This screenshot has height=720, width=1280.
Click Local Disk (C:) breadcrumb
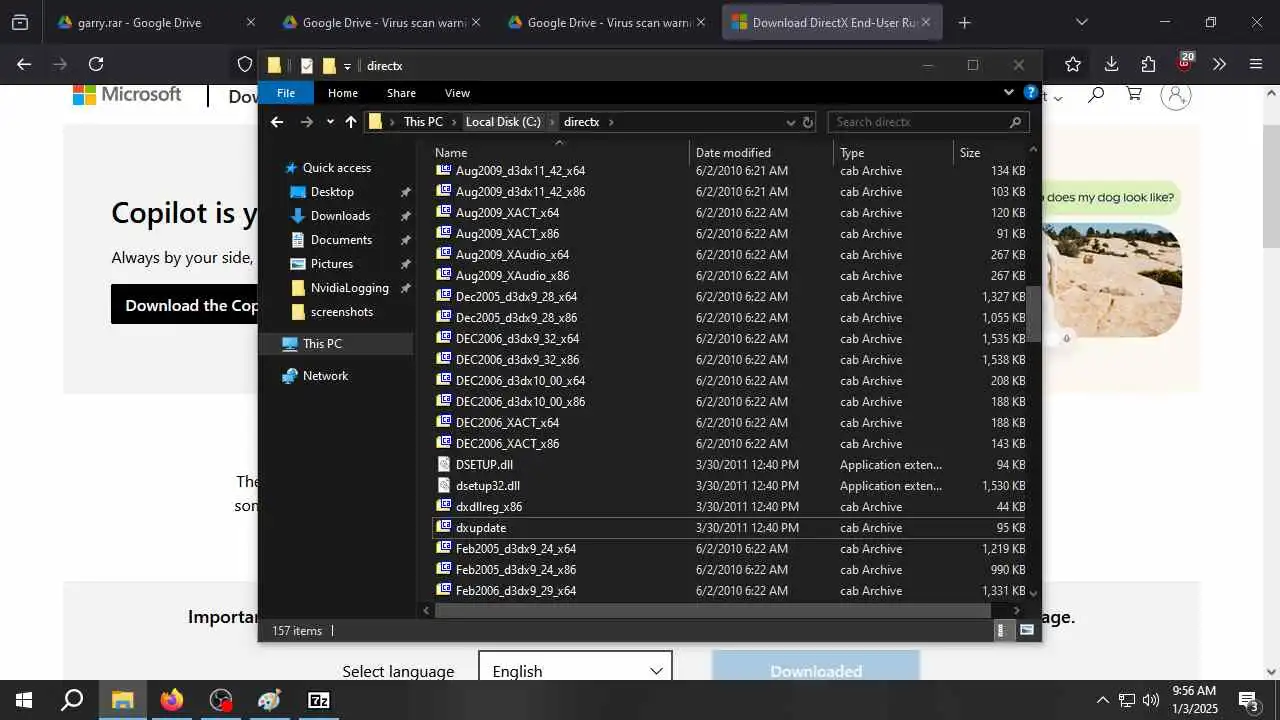(503, 122)
